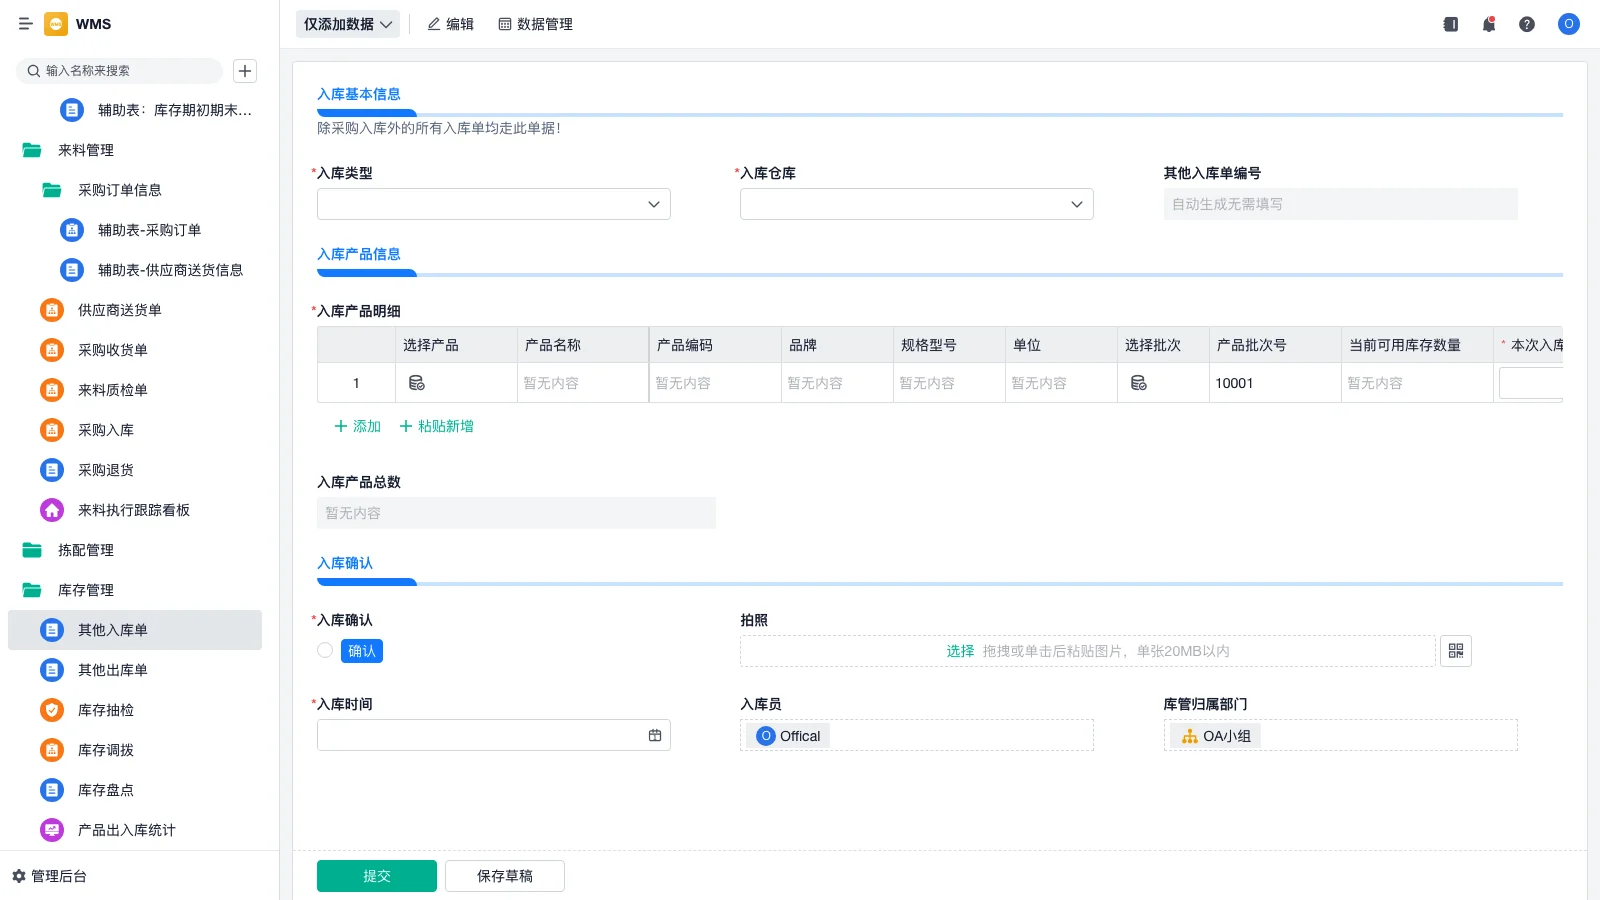Click 粘贴新增 link under the table
Image resolution: width=1600 pixels, height=900 pixels.
click(x=437, y=426)
